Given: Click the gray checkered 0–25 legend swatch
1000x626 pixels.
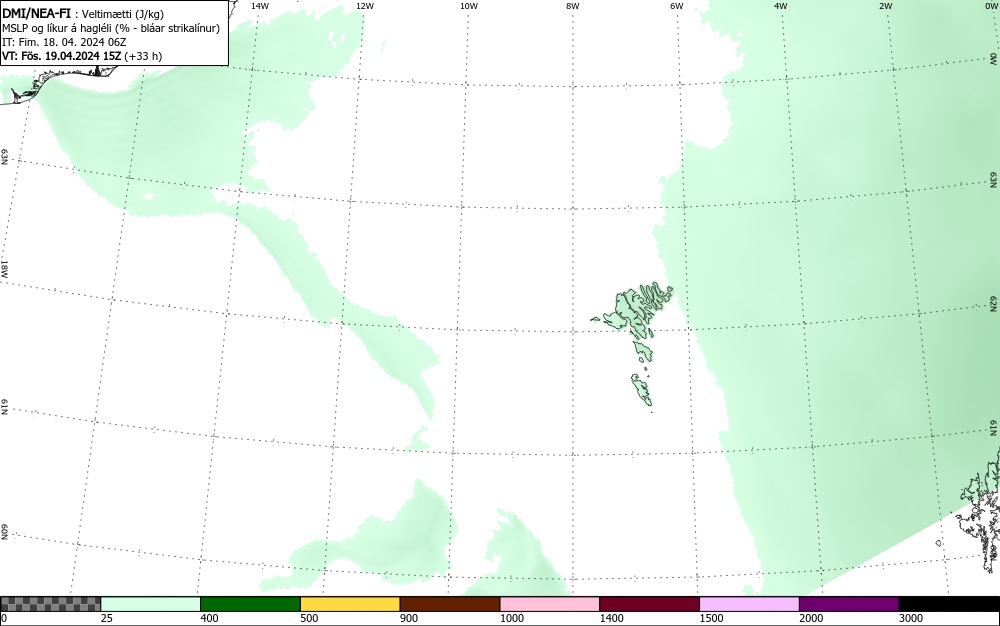Looking at the screenshot, I should click(50, 604).
